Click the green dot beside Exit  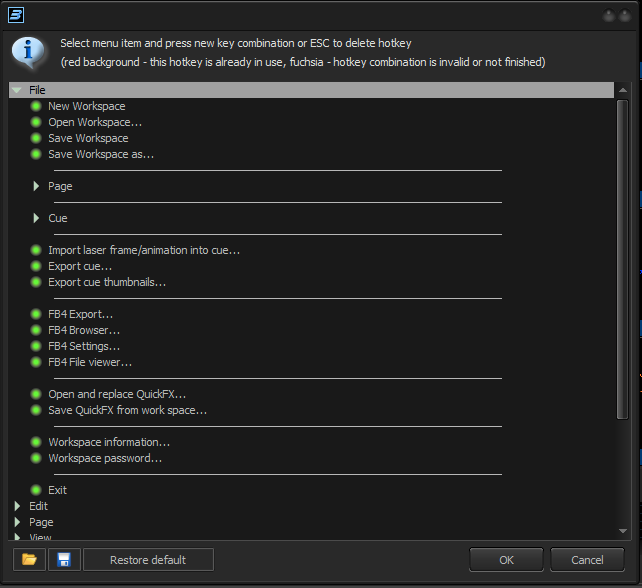(x=37, y=490)
